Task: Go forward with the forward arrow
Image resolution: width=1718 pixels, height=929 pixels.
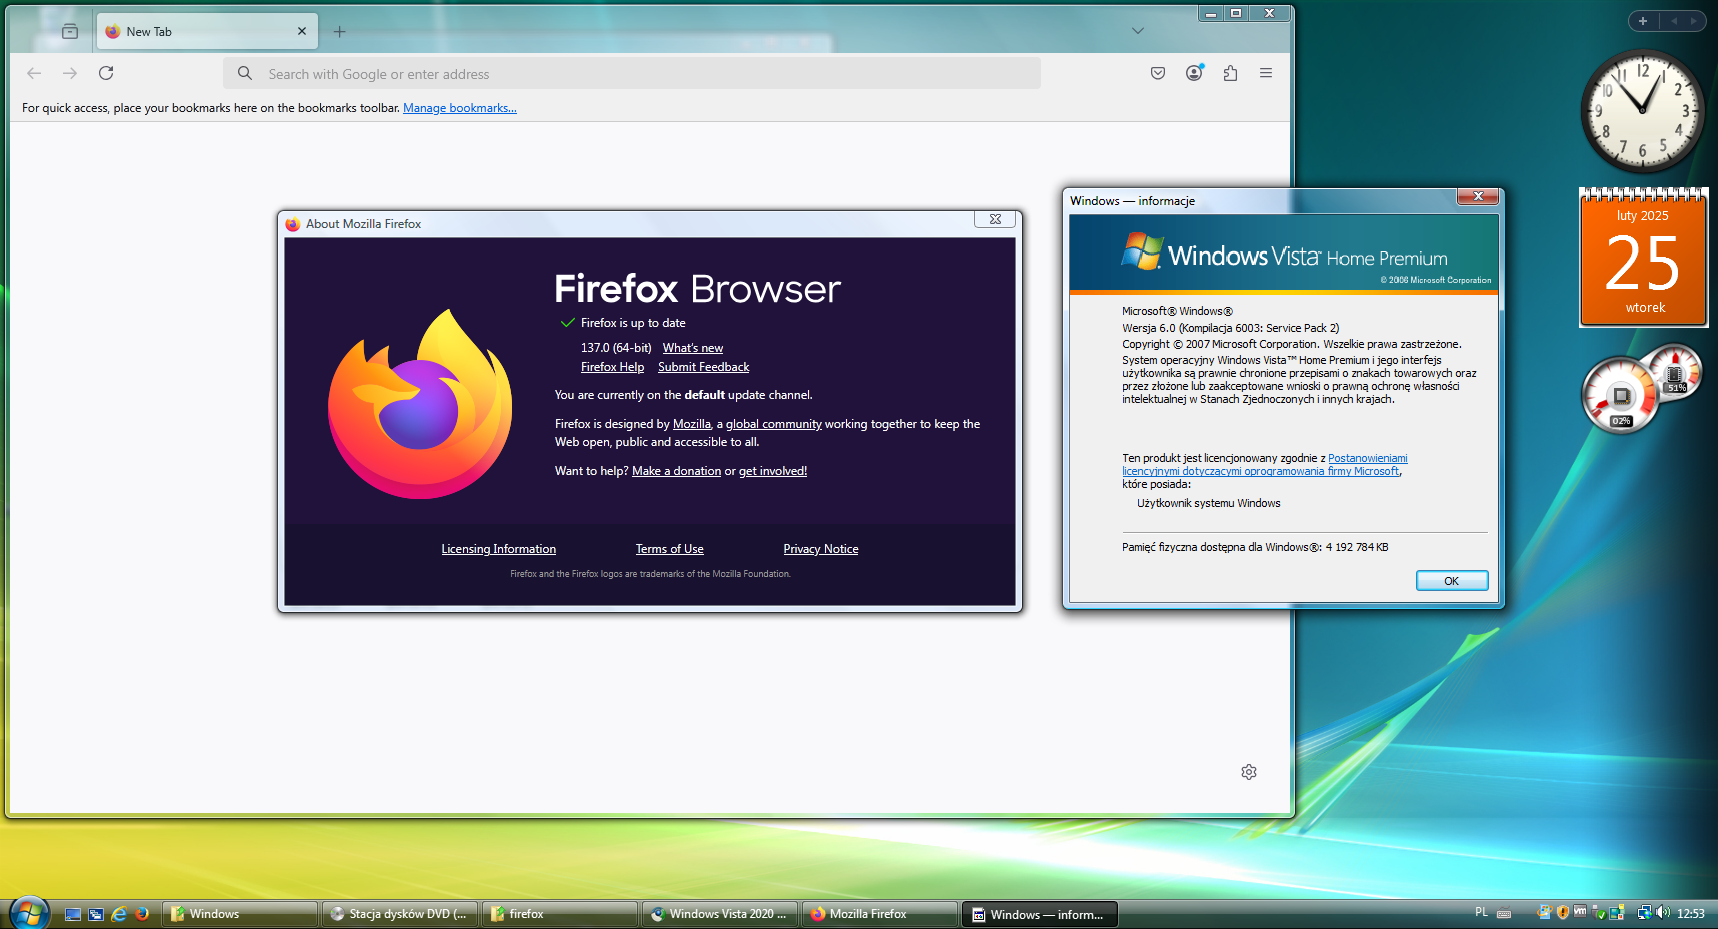Action: [x=70, y=73]
